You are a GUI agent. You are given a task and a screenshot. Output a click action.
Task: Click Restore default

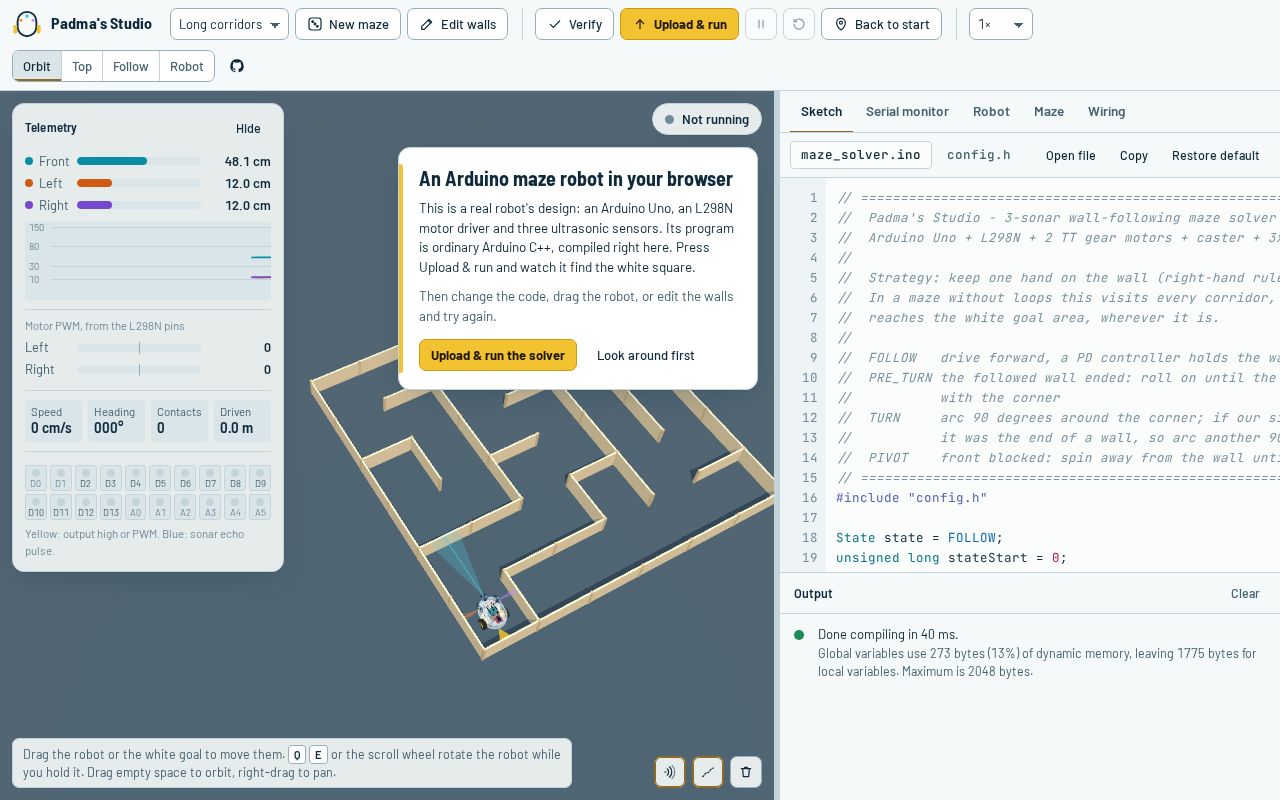(1215, 155)
